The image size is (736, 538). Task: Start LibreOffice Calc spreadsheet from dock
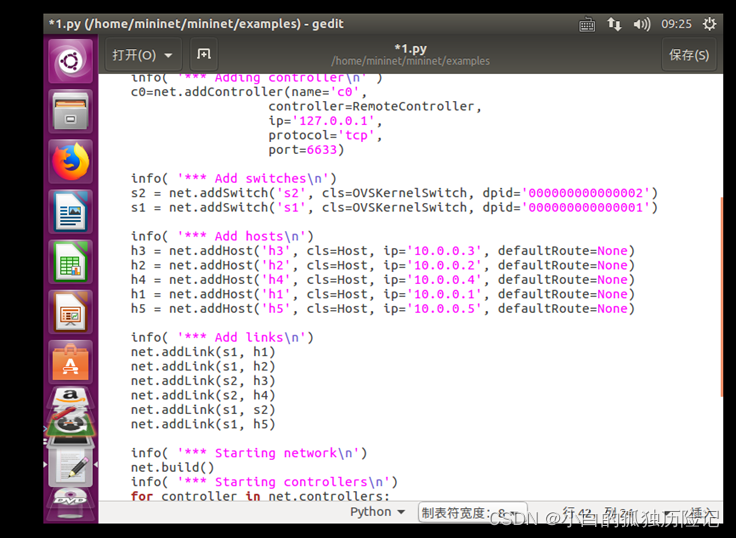click(x=70, y=262)
